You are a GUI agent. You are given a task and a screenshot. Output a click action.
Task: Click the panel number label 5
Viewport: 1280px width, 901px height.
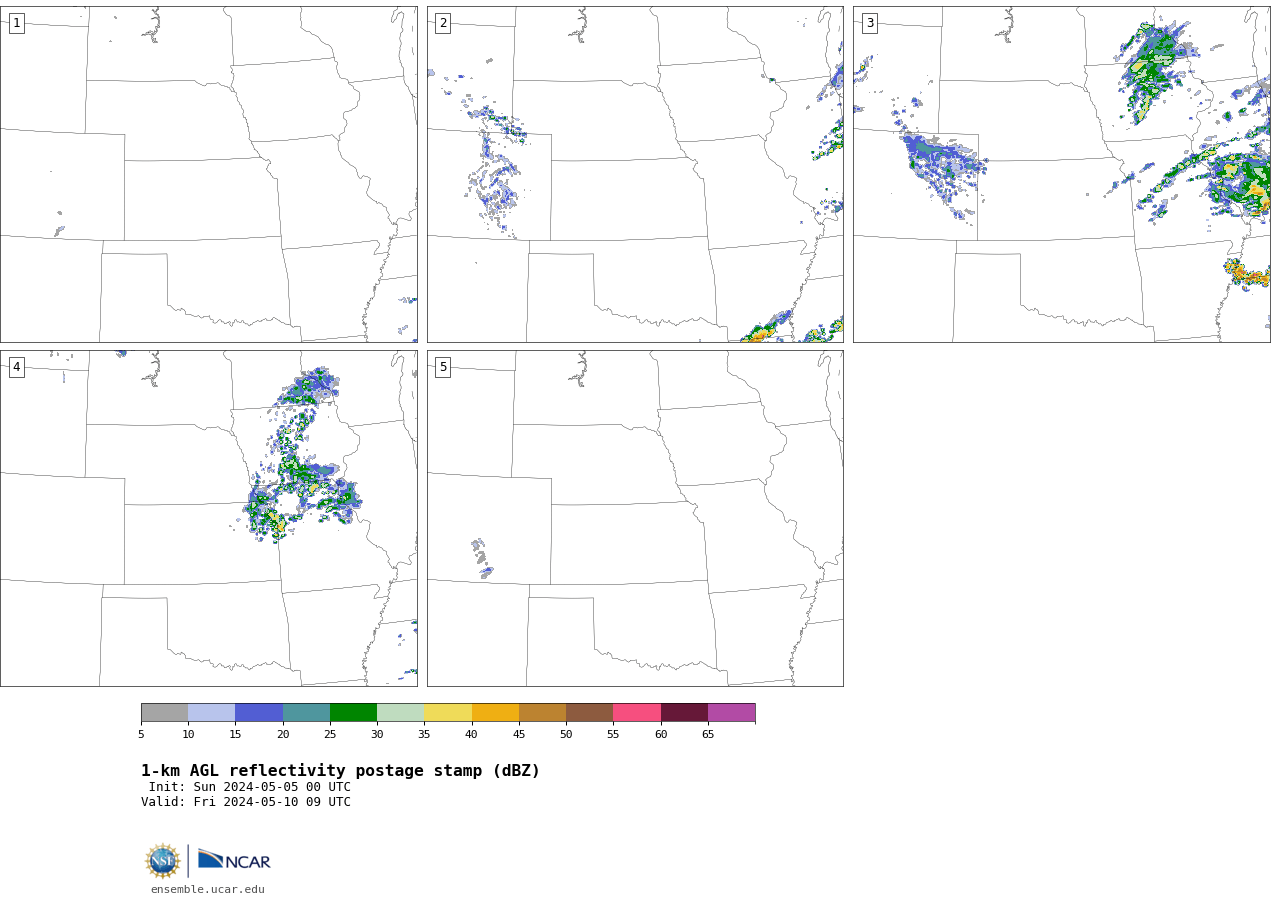(x=443, y=367)
